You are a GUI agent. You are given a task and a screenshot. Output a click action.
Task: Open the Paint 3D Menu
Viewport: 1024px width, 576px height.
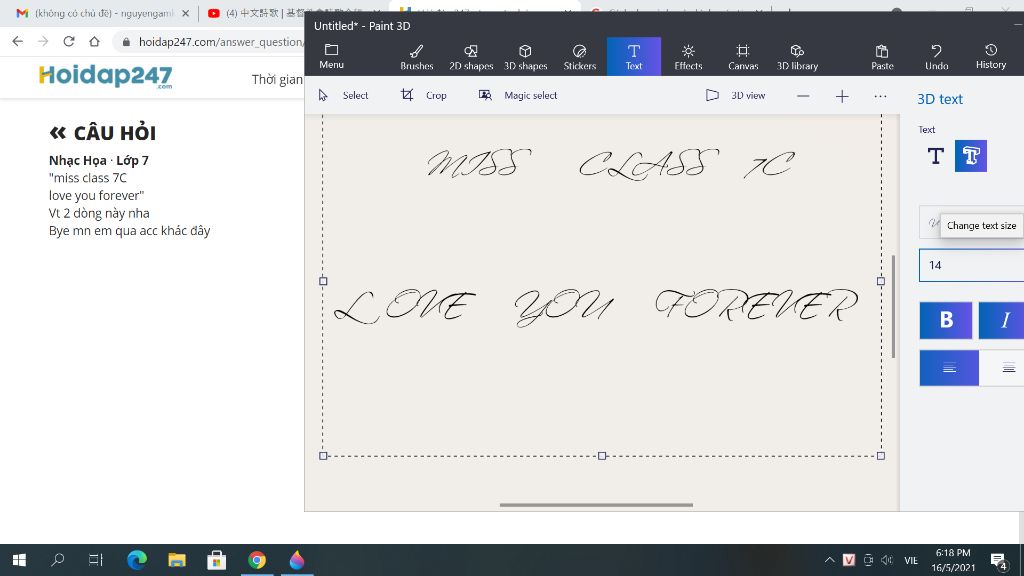[x=331, y=57]
